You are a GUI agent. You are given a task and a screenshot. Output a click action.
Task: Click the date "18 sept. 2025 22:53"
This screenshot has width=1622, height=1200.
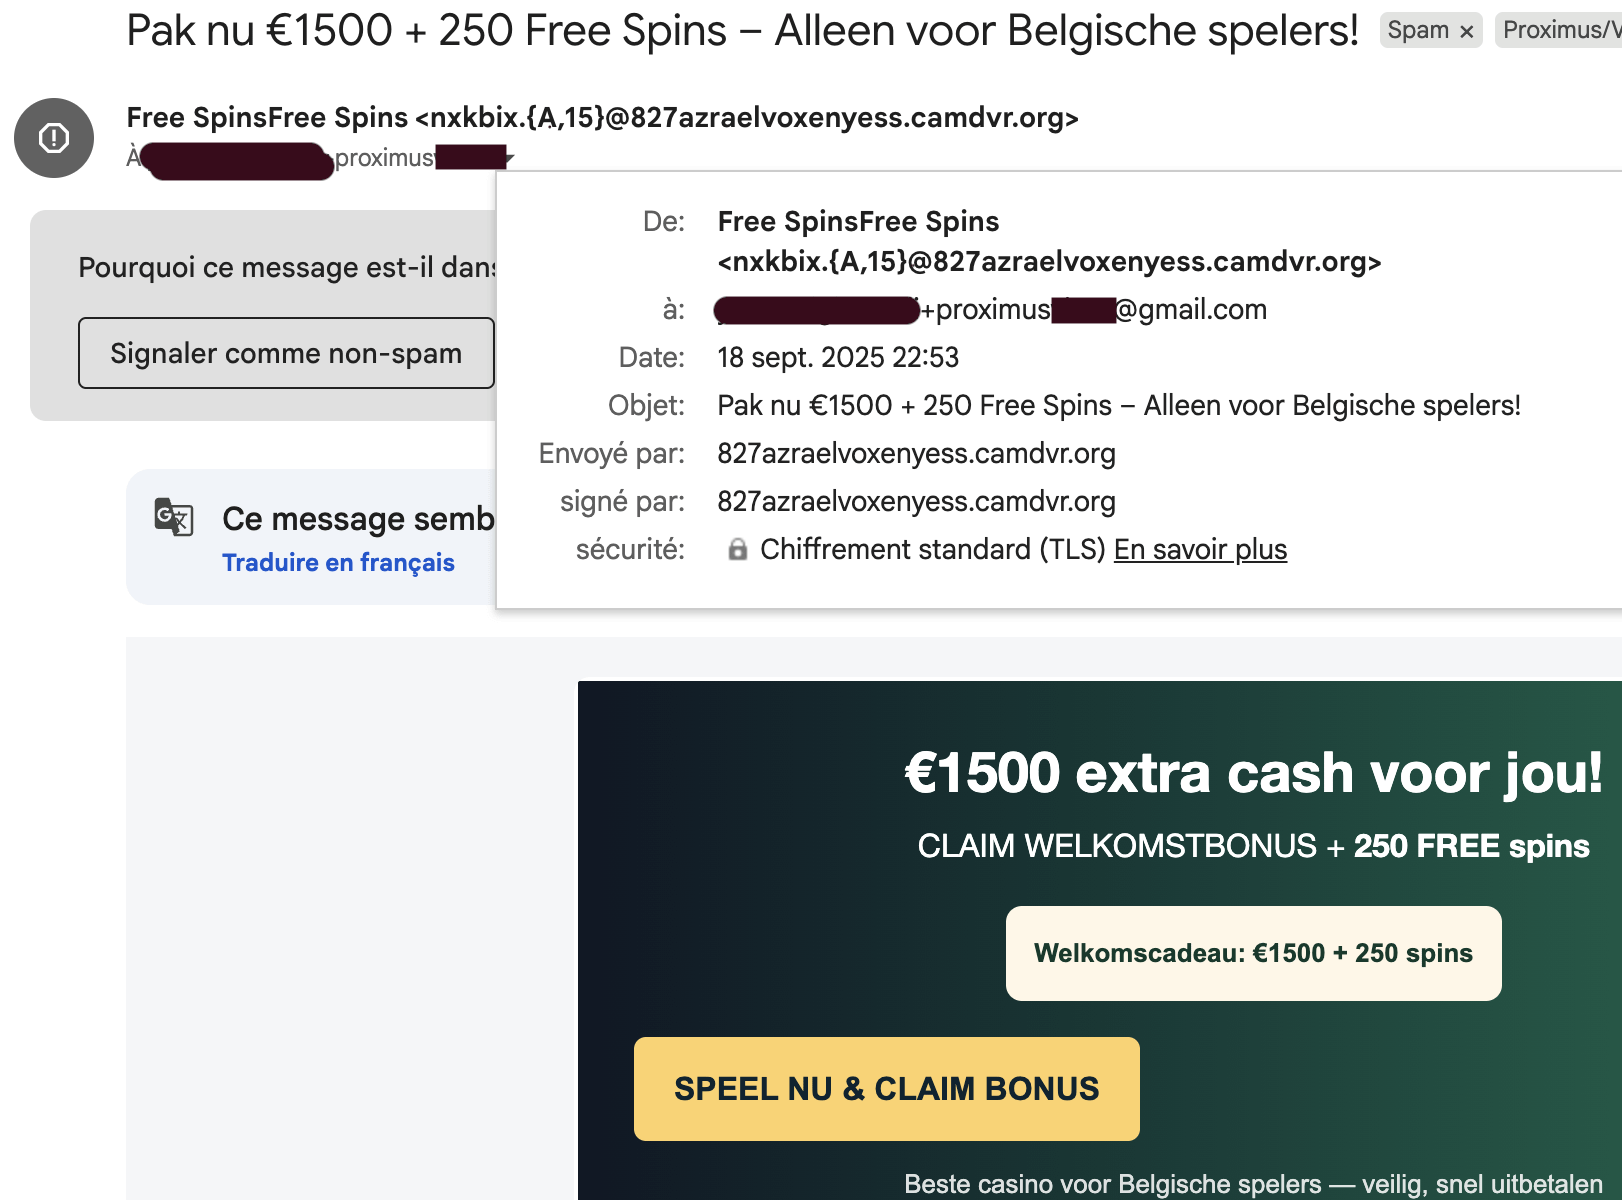pos(838,358)
